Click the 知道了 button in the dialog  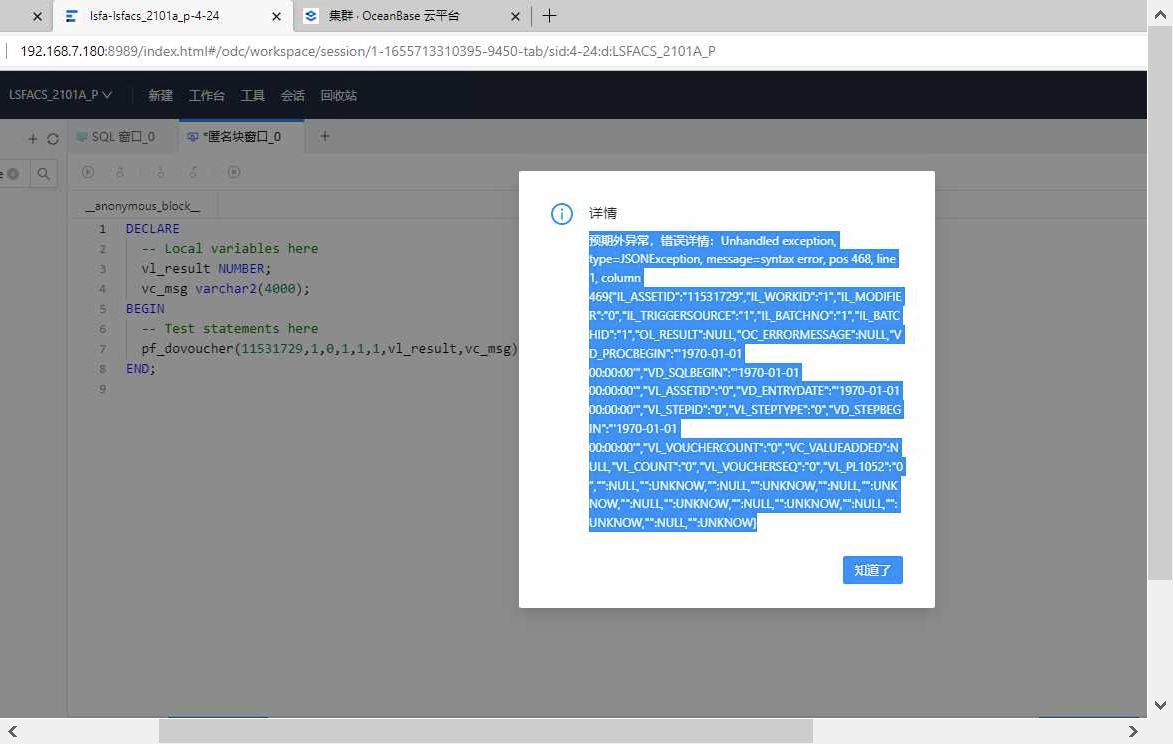[872, 570]
